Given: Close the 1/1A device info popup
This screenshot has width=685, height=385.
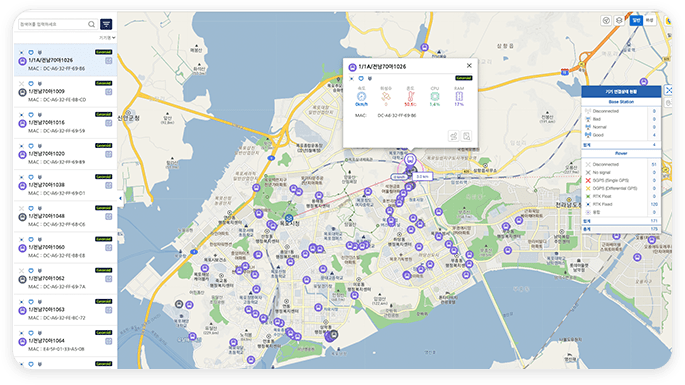Looking at the screenshot, I should [x=469, y=66].
